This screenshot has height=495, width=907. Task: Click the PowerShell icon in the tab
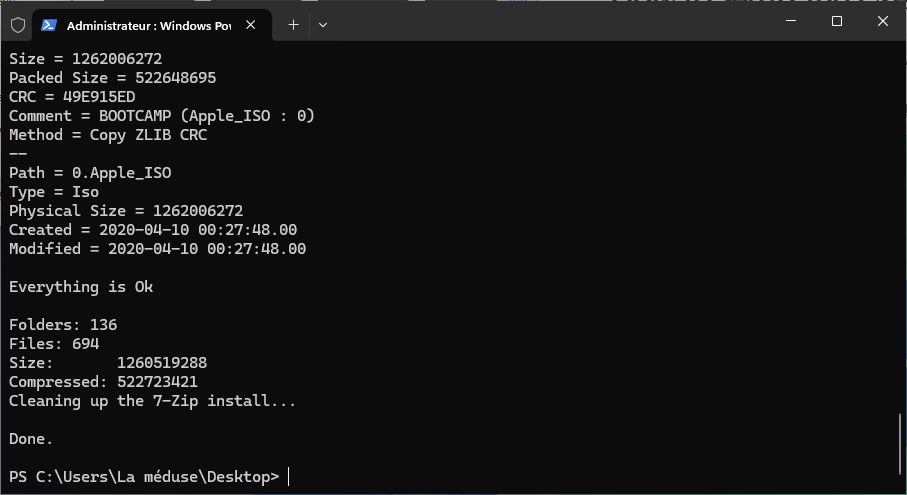coord(49,25)
